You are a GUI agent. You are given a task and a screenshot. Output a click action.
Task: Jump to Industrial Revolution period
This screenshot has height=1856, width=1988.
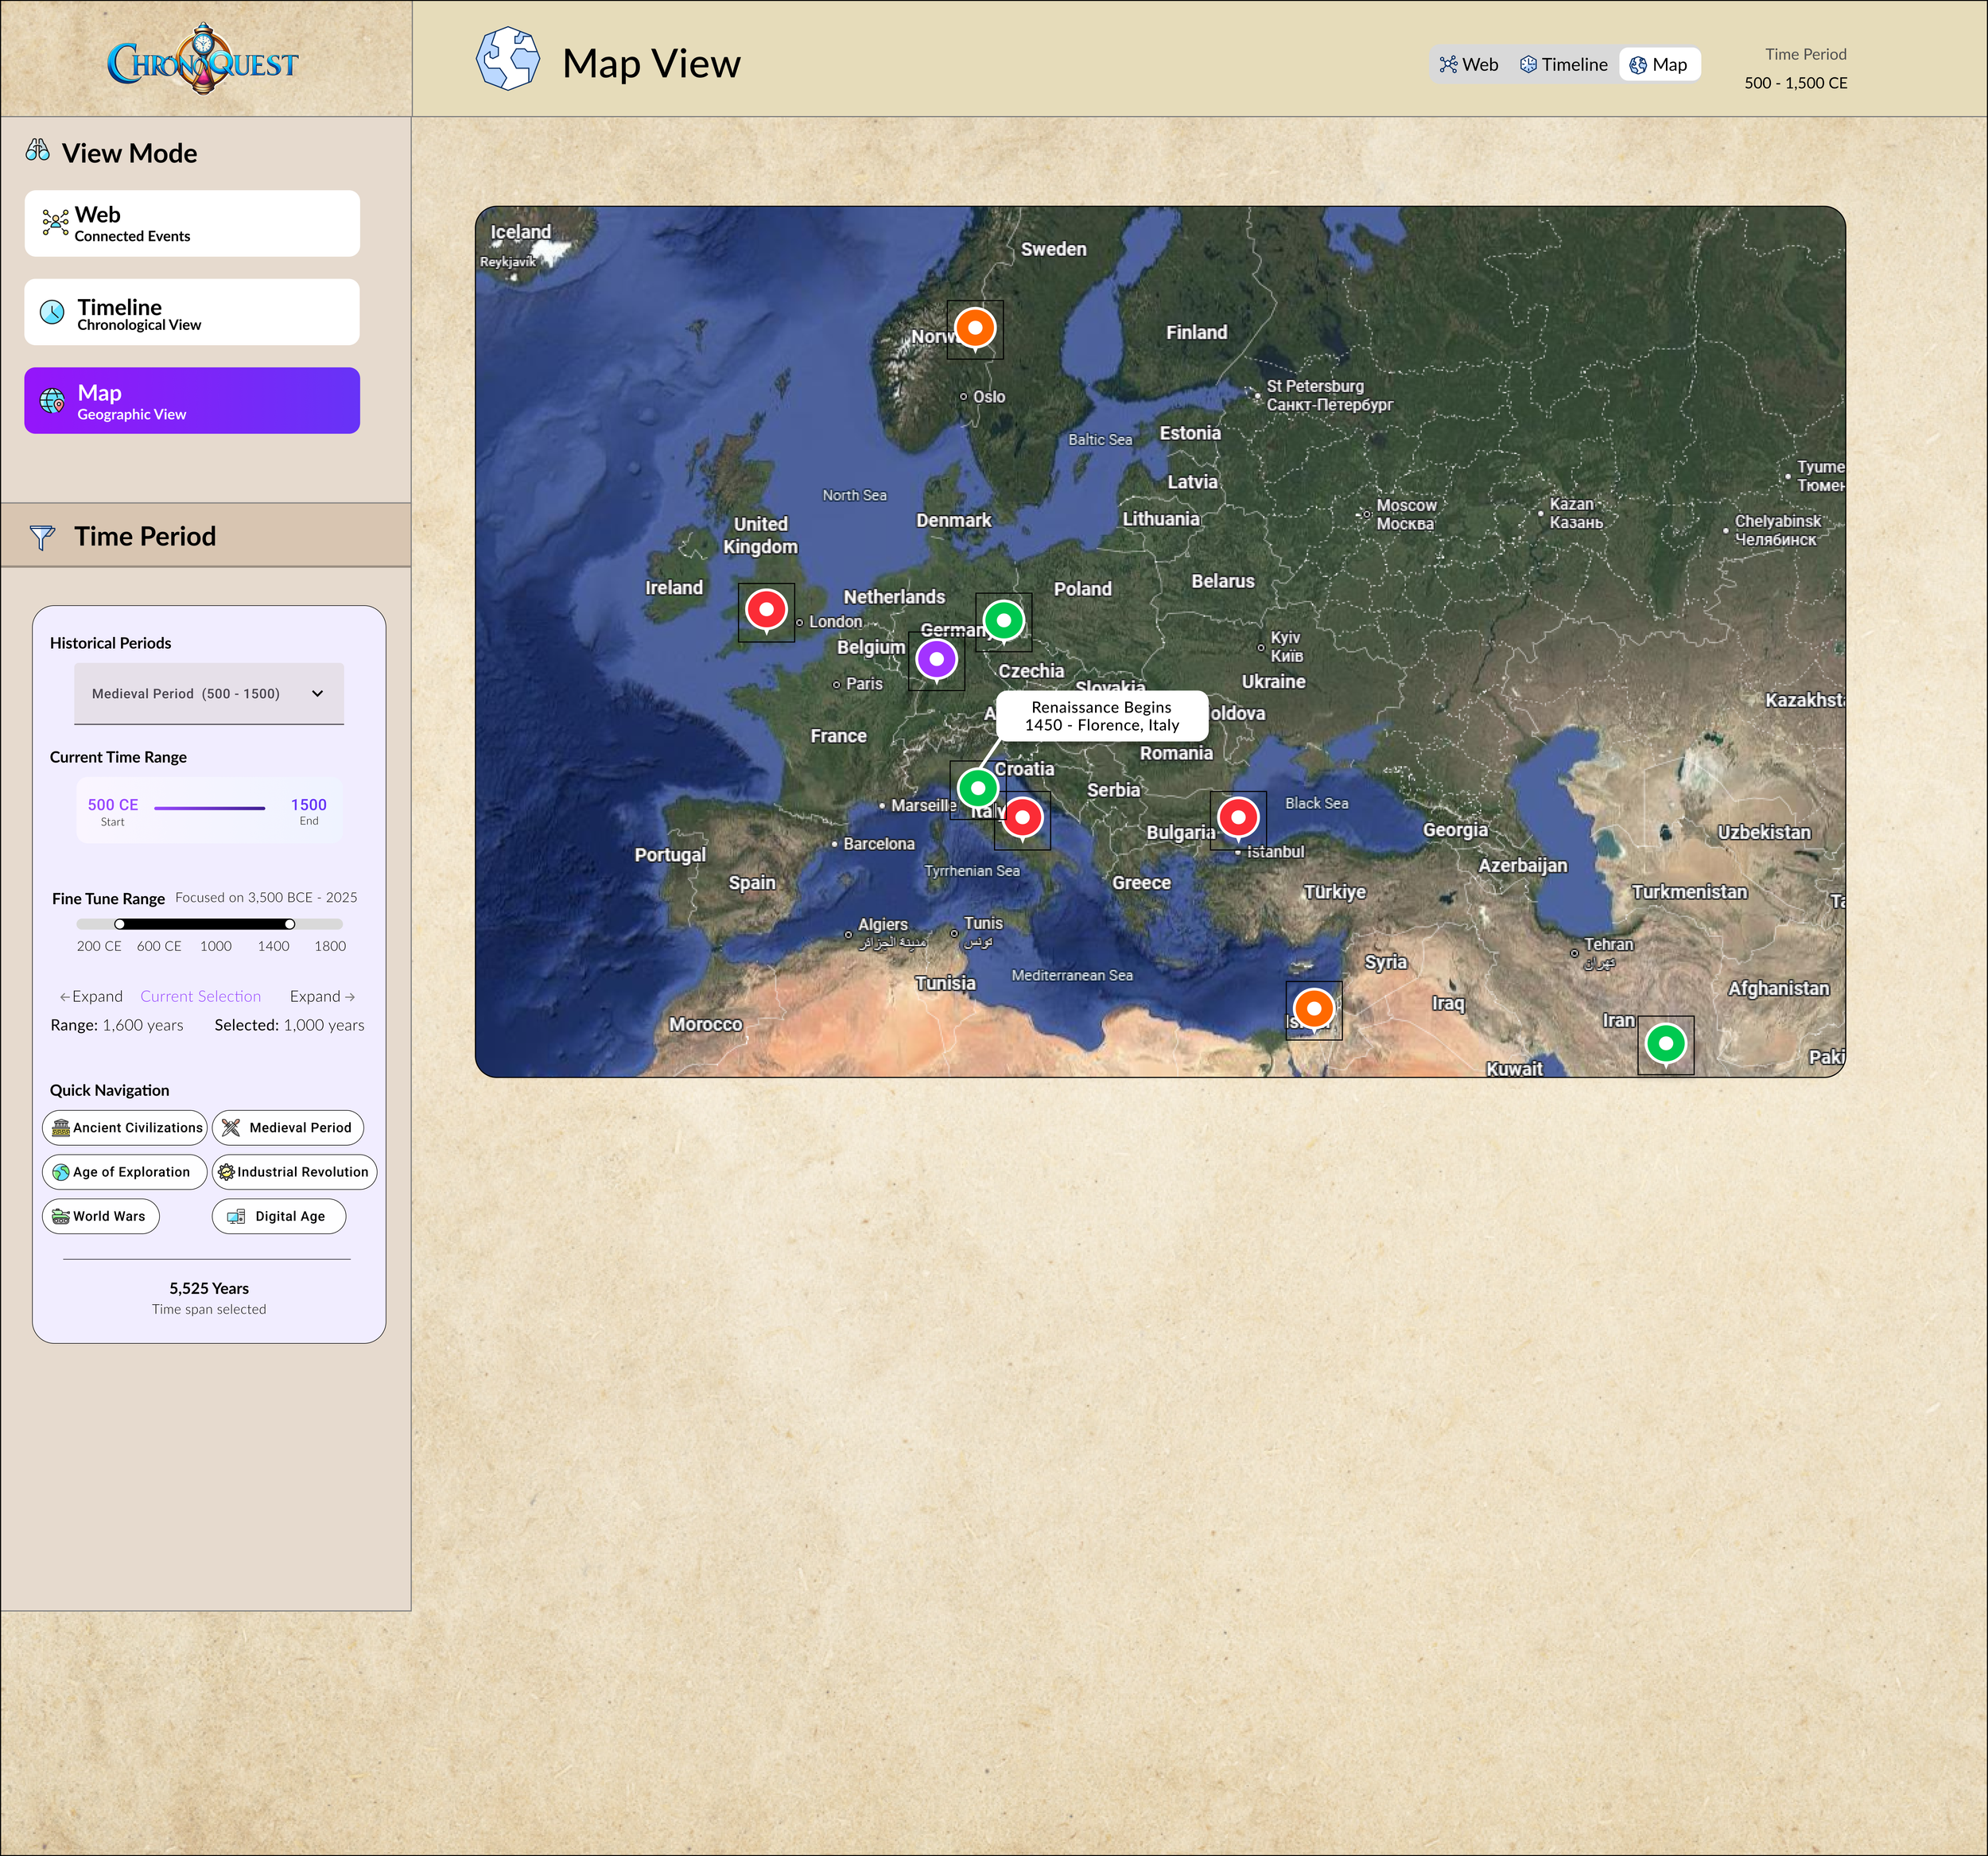tap(294, 1172)
